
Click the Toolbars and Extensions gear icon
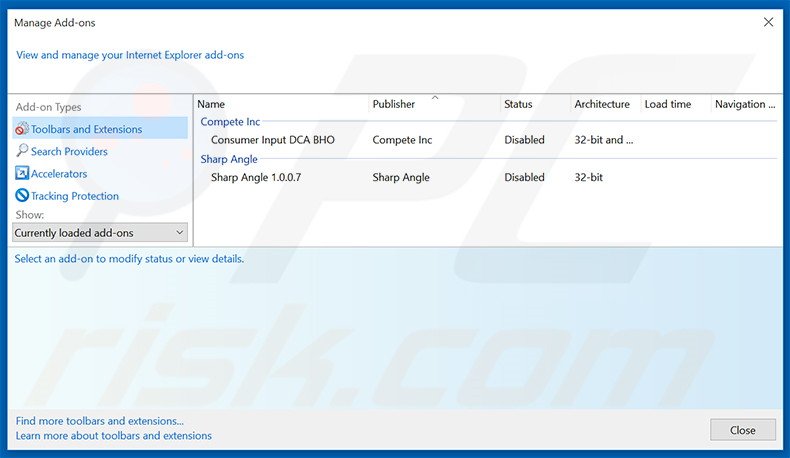pos(22,129)
